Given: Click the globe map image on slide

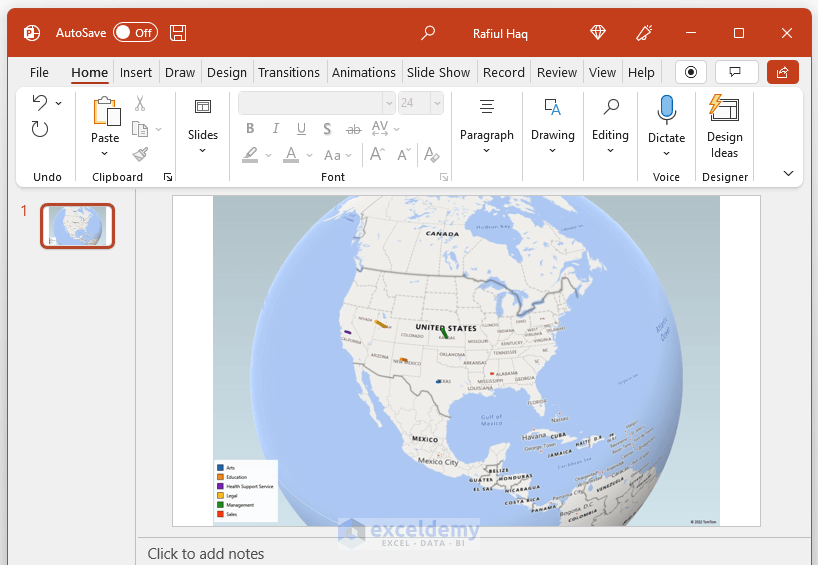Looking at the screenshot, I should coord(466,361).
